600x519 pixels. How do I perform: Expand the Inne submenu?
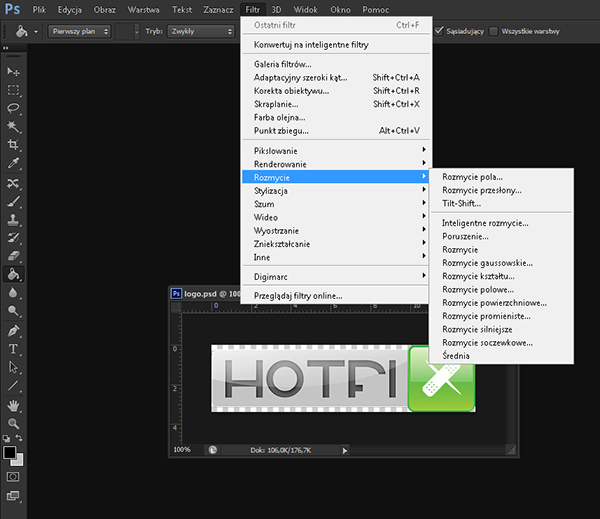tap(337, 257)
